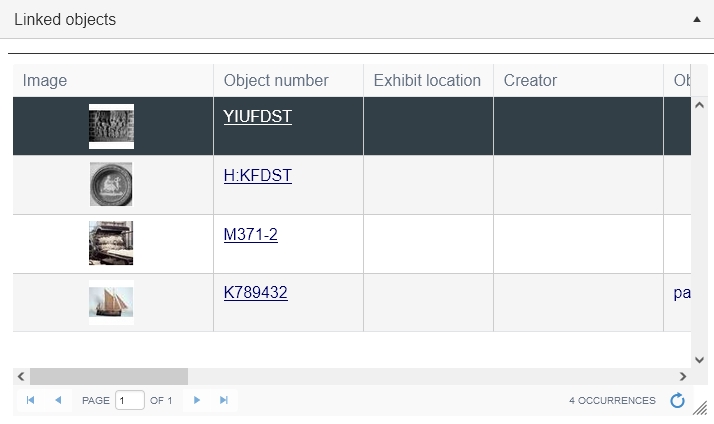Click the vertical scrollbar up arrow
Image resolution: width=714 pixels, height=424 pixels.
(700, 105)
